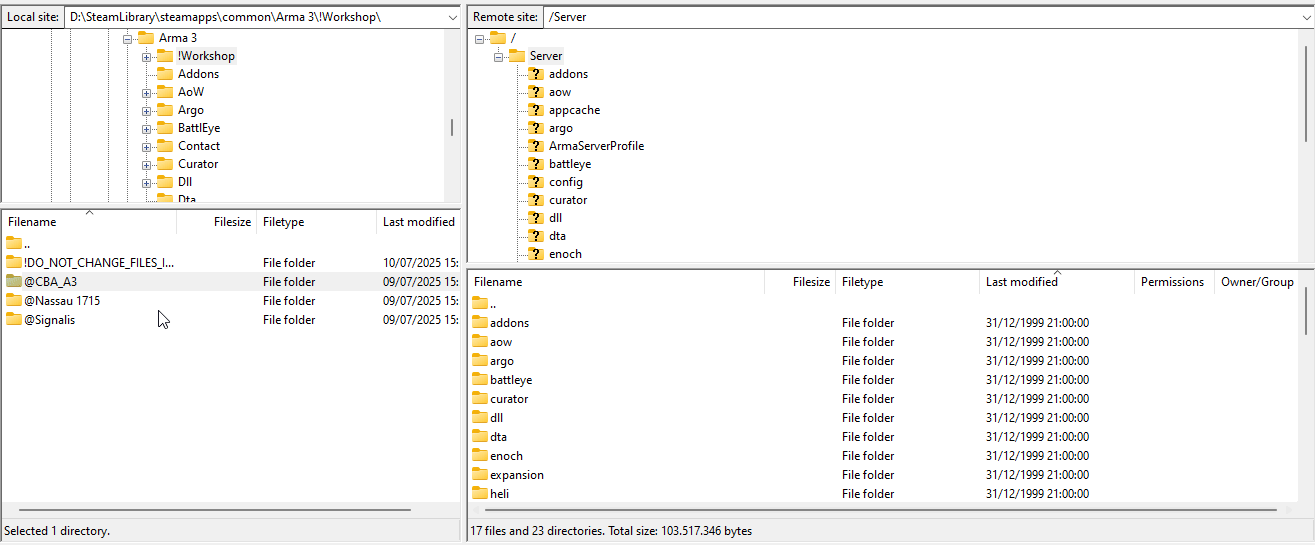Viewport: 1315px width, 545px height.
Task: Select the !Workshop folder in local tree
Action: 206,56
